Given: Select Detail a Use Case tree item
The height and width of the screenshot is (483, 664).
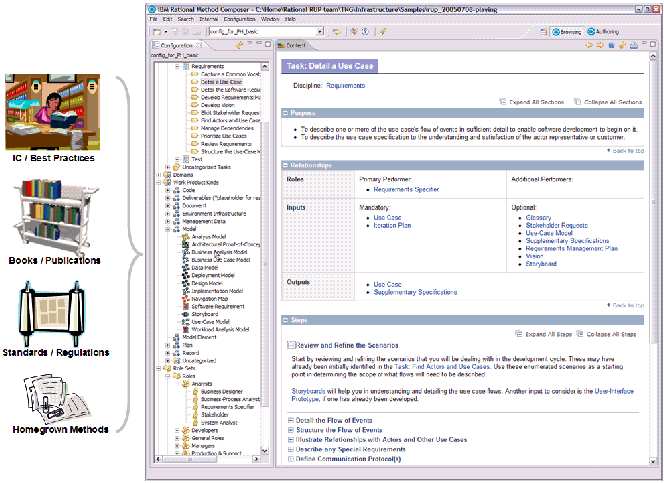Looking at the screenshot, I should coord(221,82).
